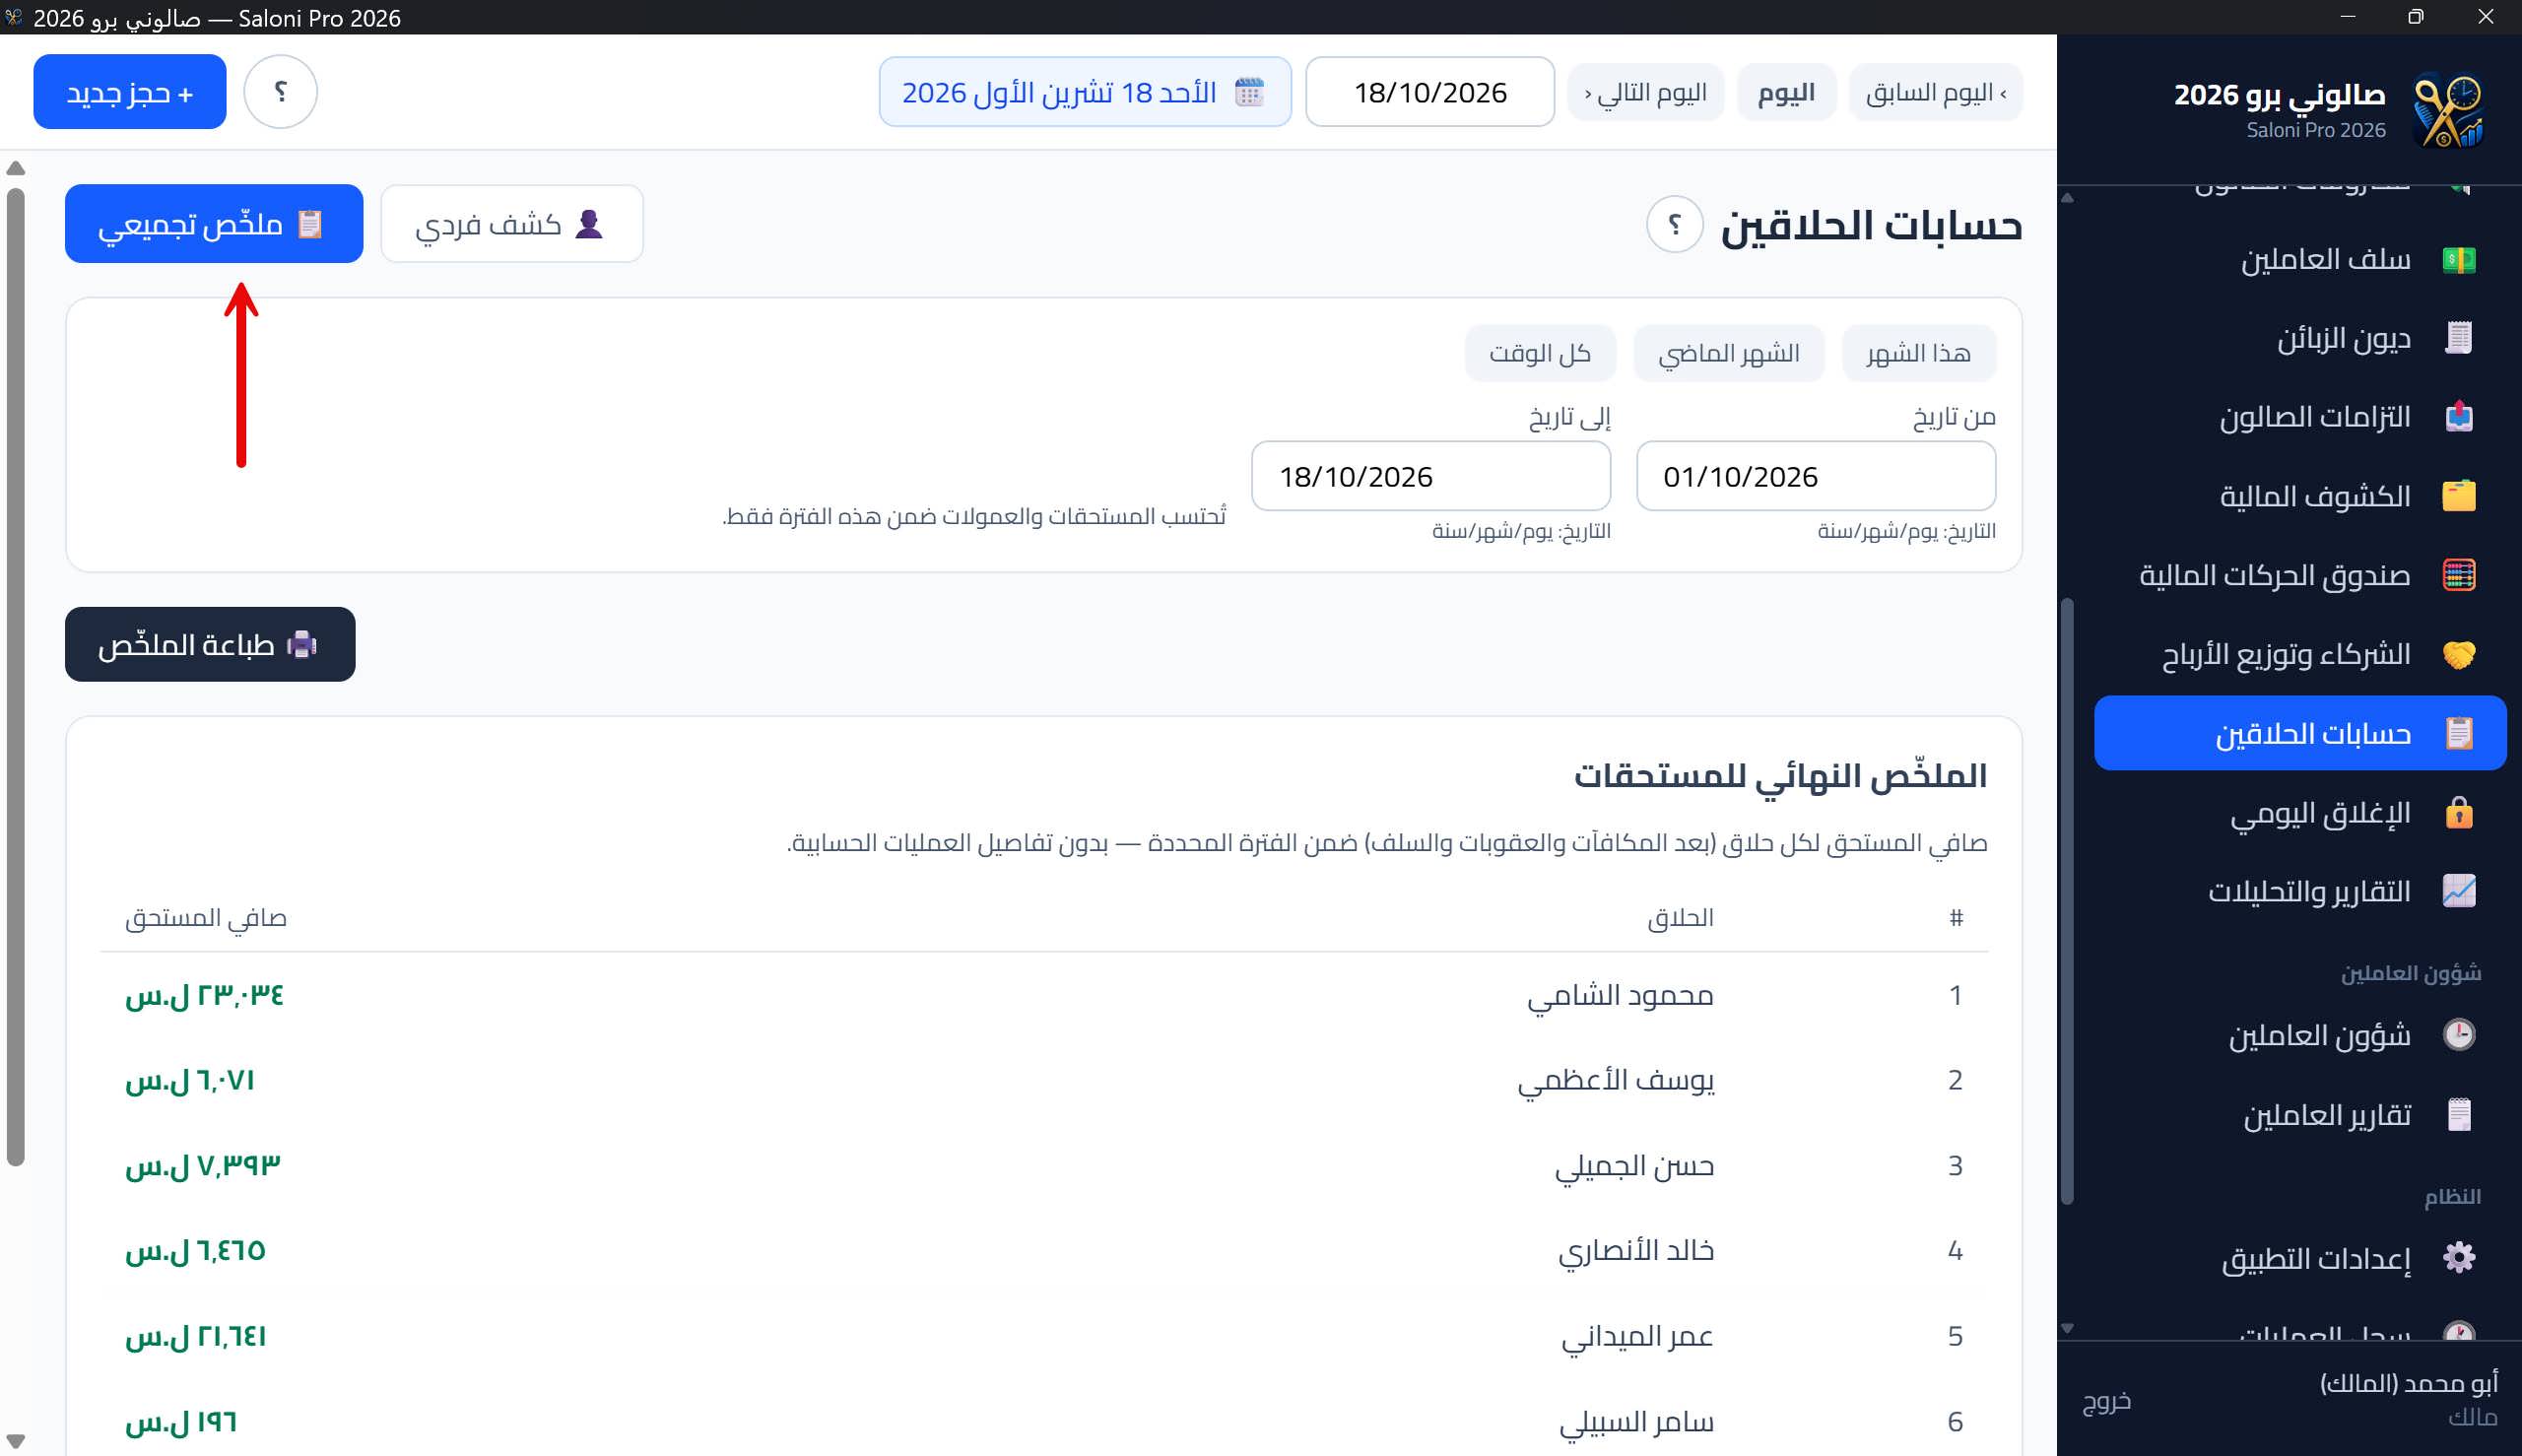Jump to اليوم

[1786, 93]
